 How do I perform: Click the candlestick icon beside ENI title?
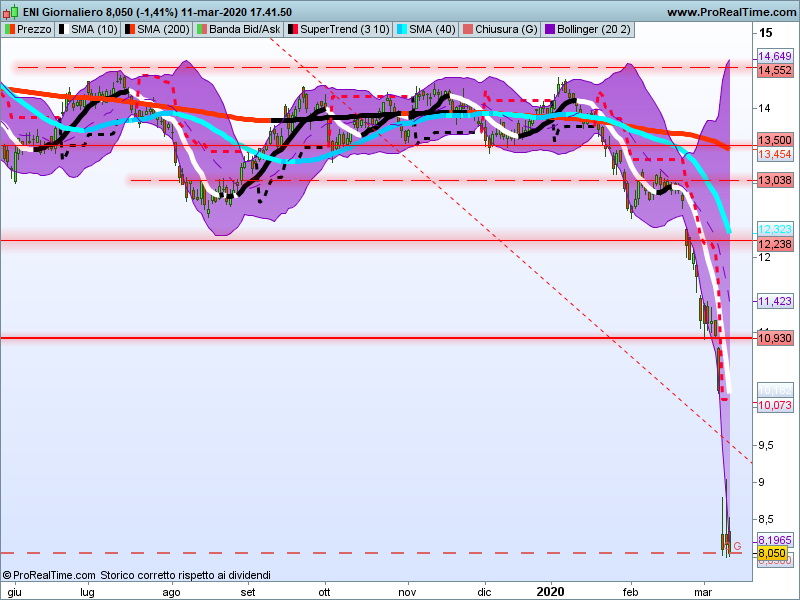tap(11, 11)
